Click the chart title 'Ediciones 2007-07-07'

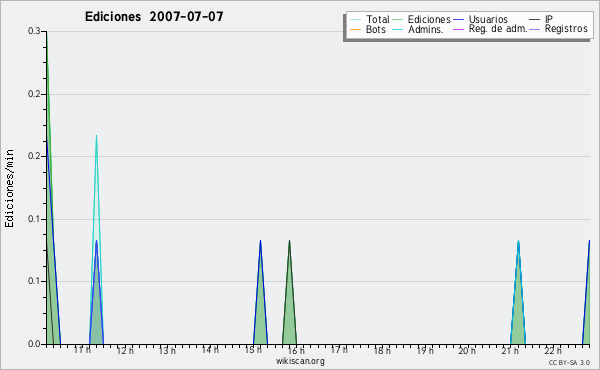coord(154,17)
